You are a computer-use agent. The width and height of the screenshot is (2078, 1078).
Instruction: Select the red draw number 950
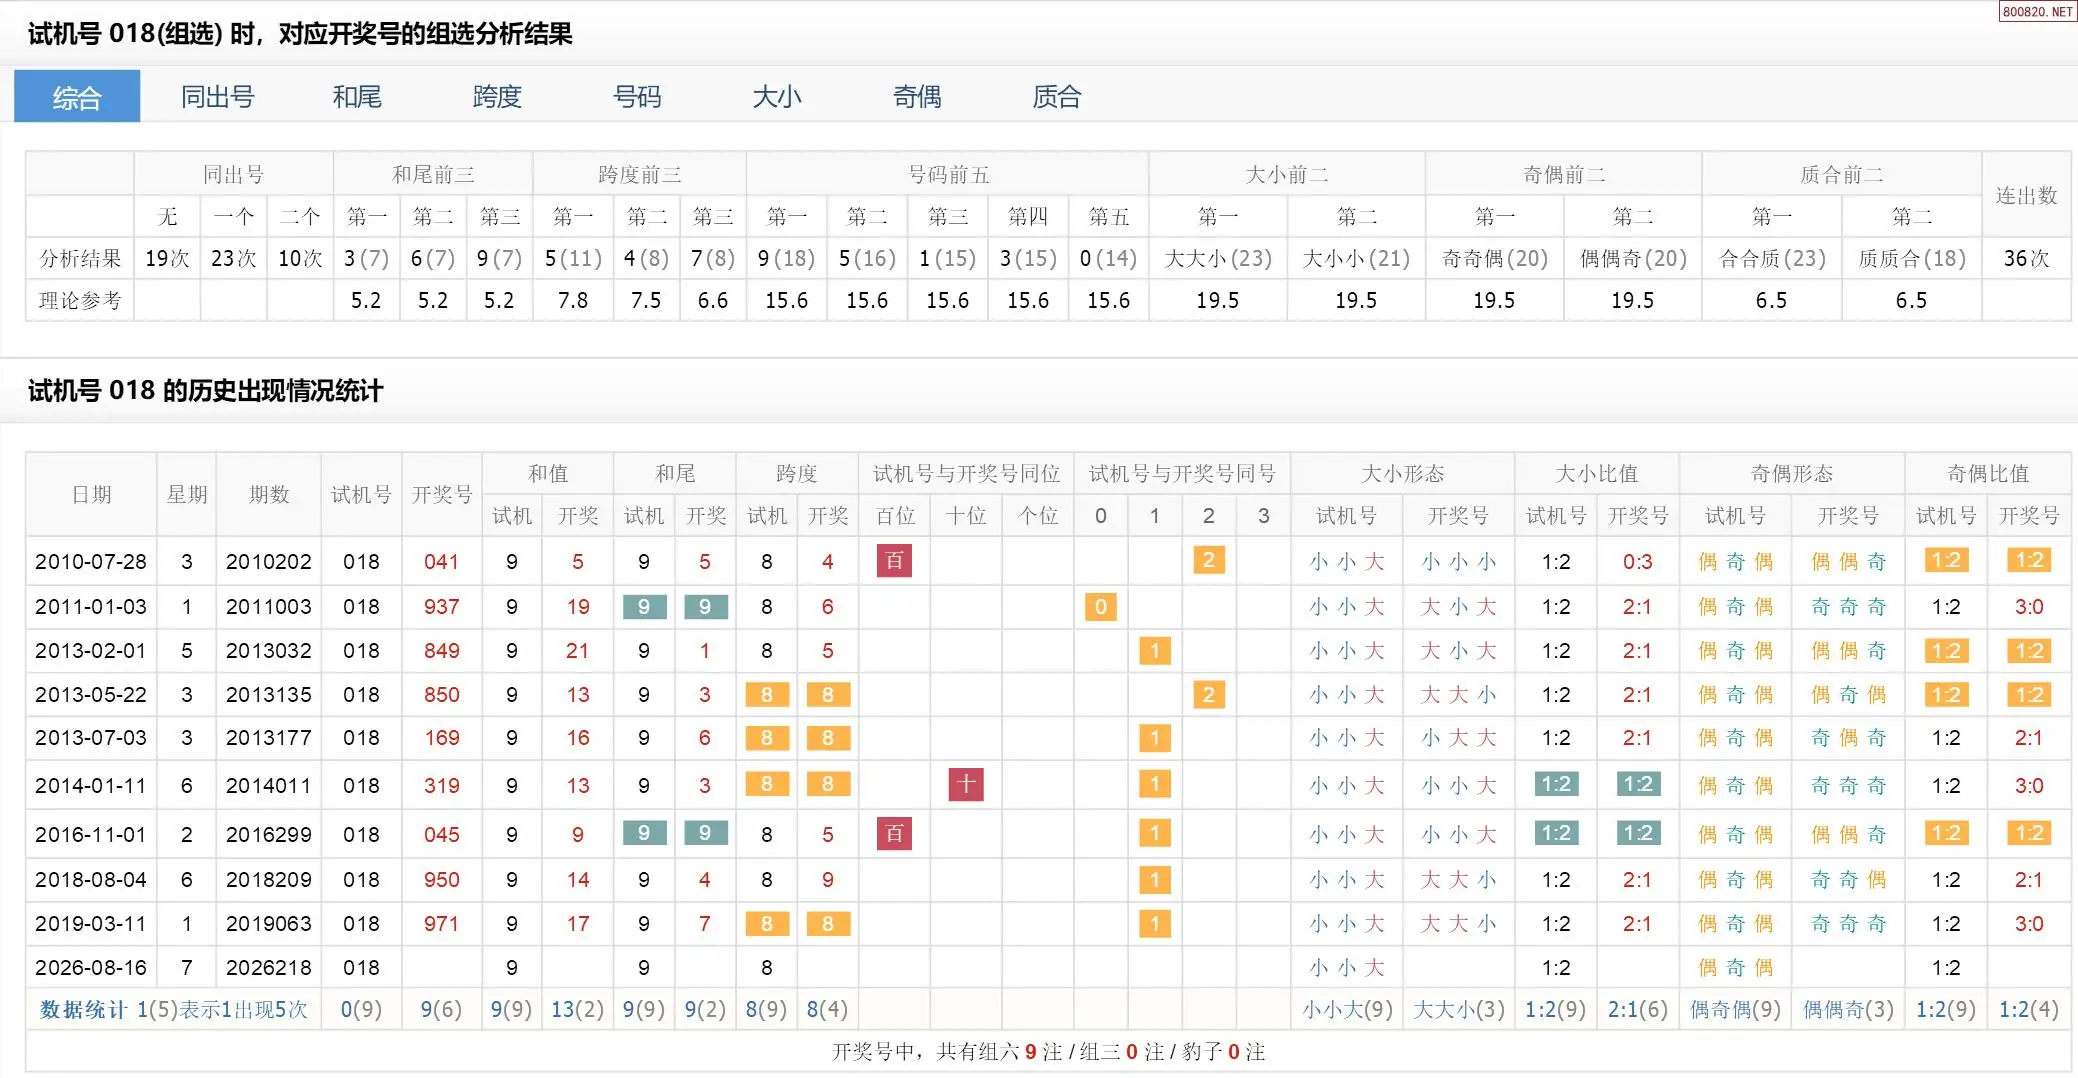[x=441, y=880]
